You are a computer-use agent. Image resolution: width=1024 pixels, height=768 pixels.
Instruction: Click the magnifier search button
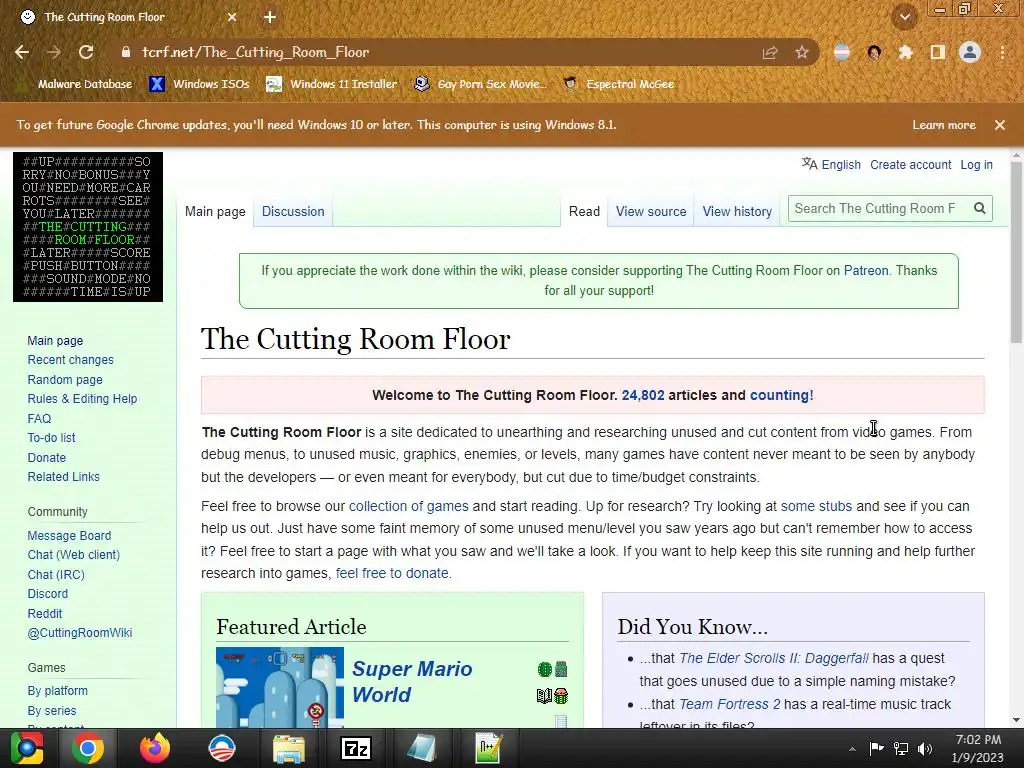tap(980, 208)
